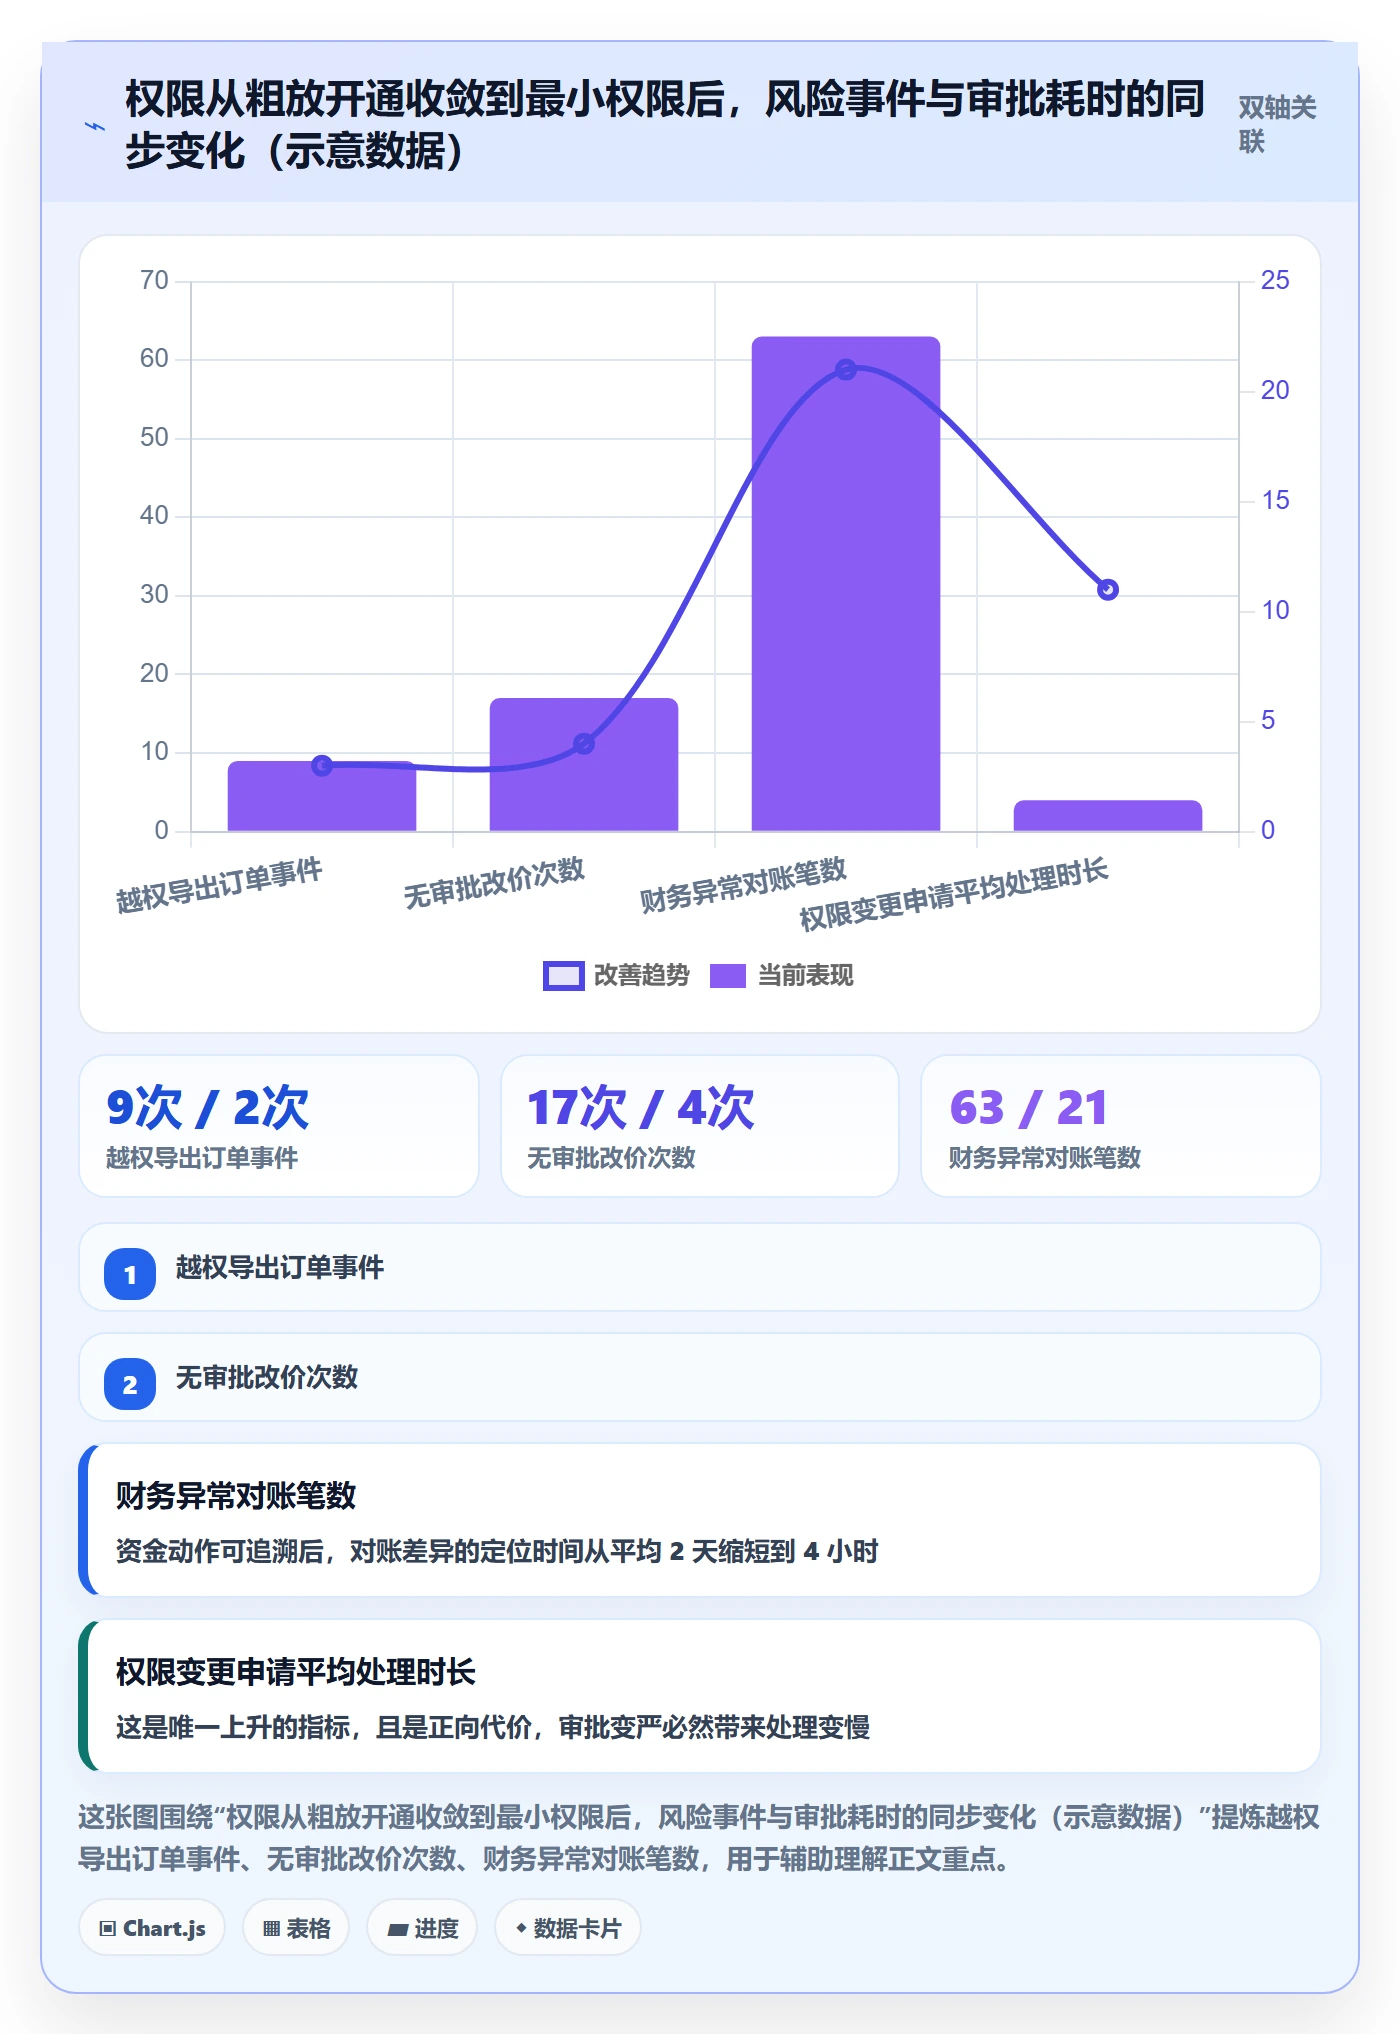
Task: Click the 数据卡片 tag
Action: coord(567,1928)
